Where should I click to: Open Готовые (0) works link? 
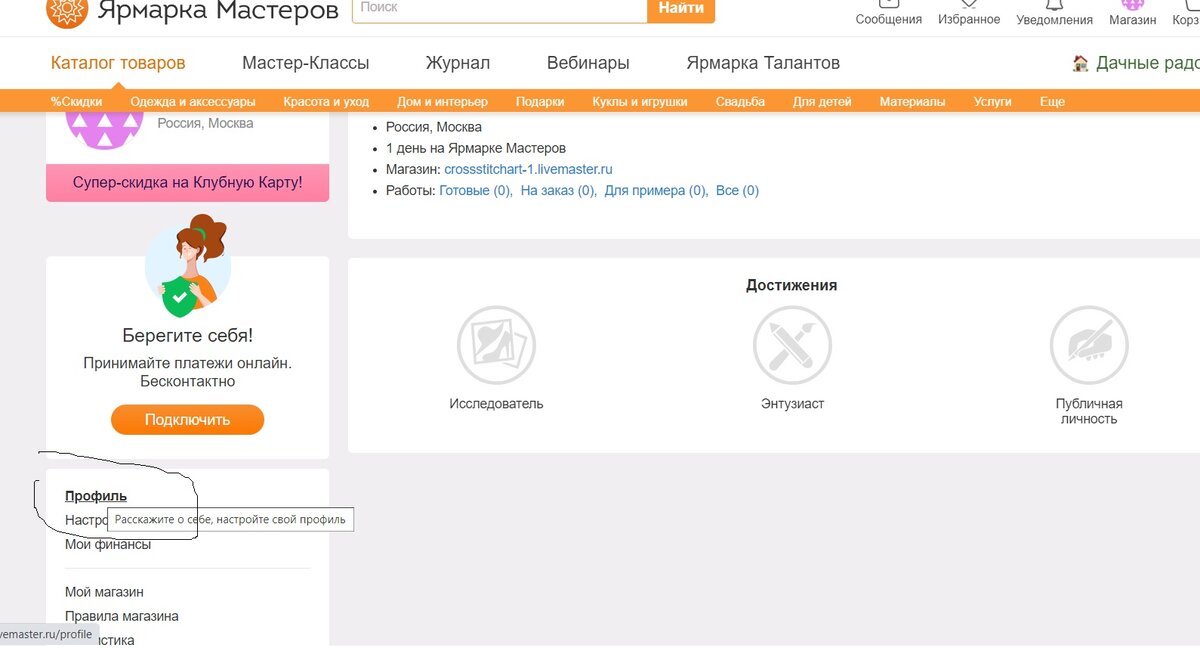(476, 190)
